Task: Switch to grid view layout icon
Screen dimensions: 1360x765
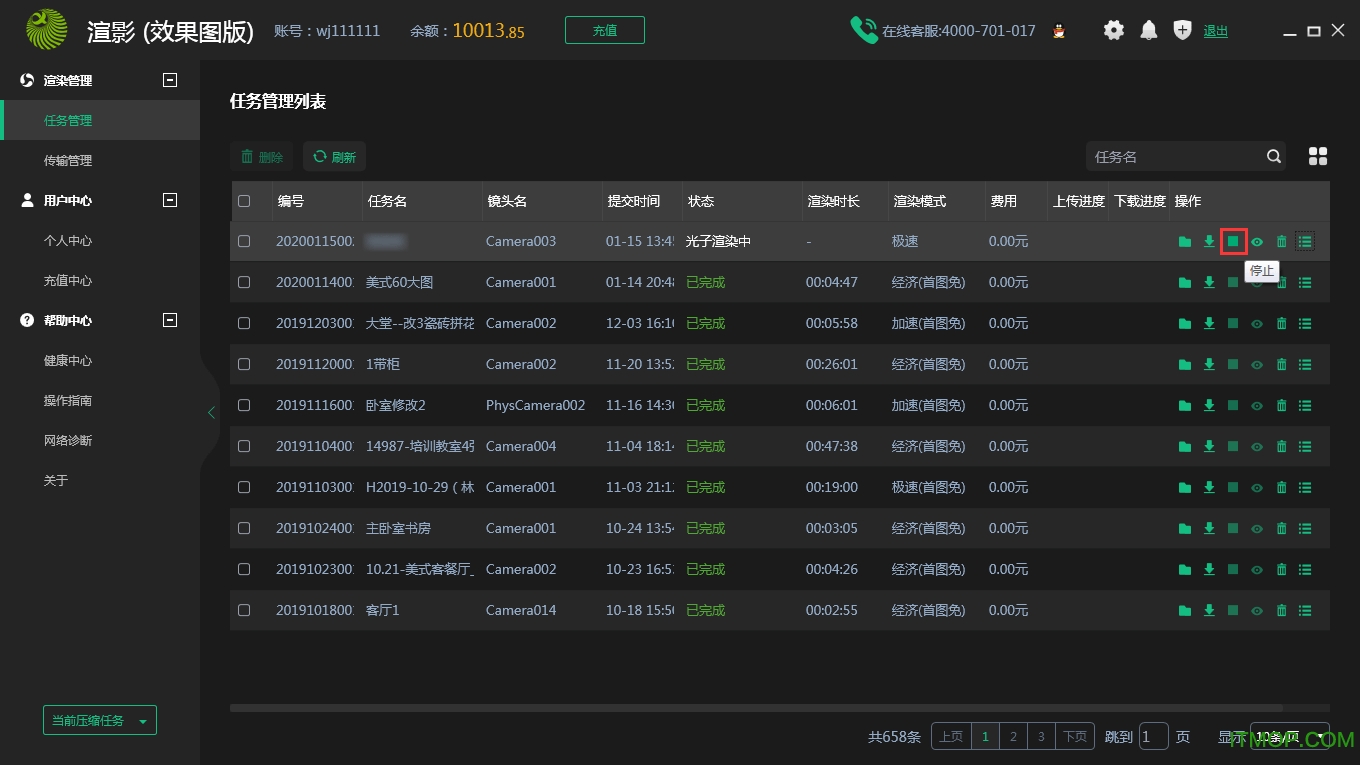Action: [x=1318, y=156]
